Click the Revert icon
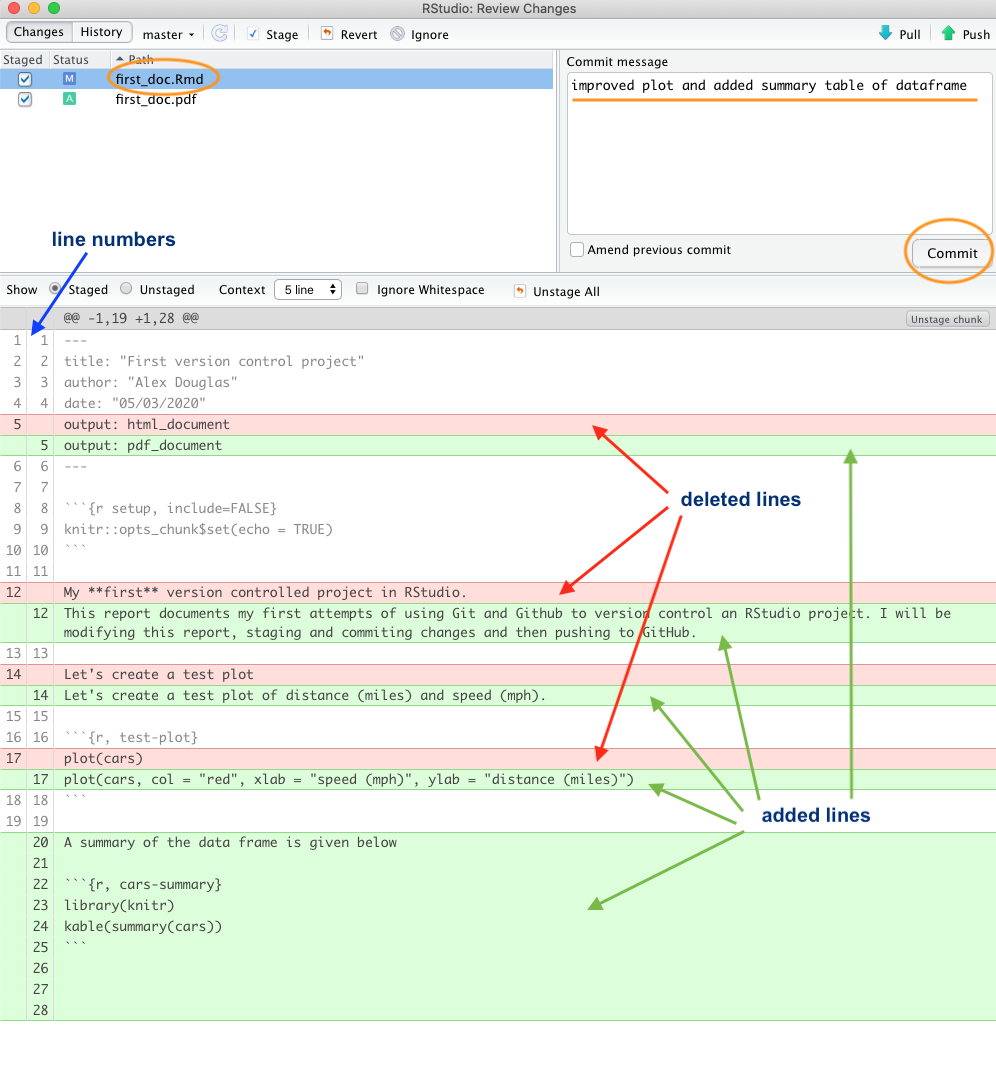Viewport: 996px width, 1075px height. (x=327, y=34)
